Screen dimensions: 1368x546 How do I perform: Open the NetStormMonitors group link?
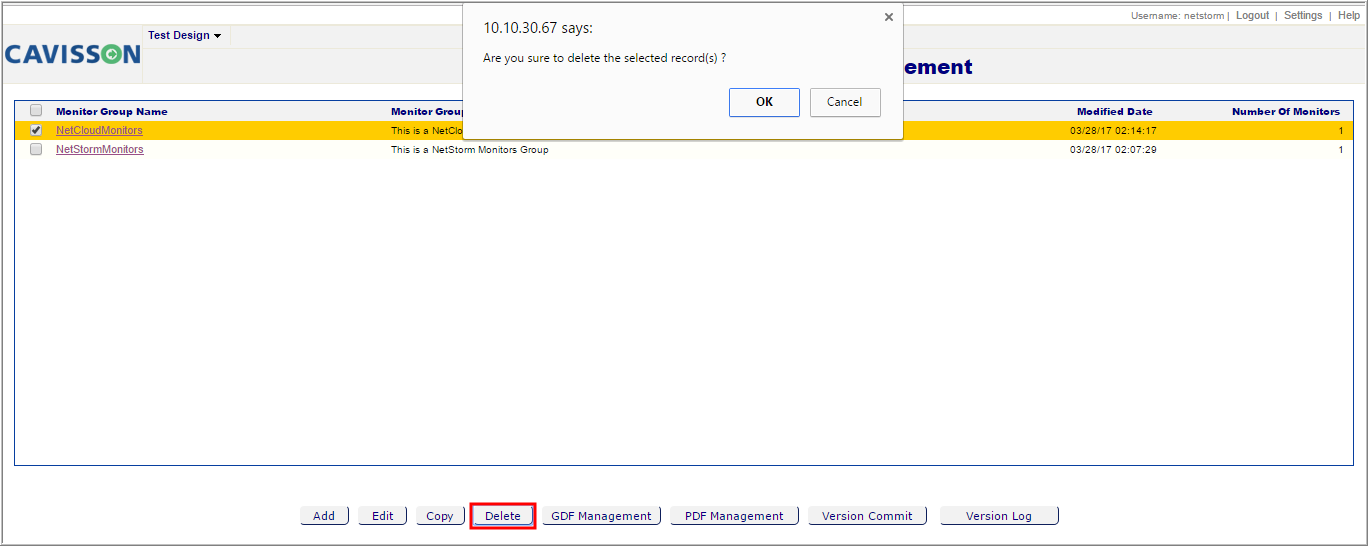100,149
